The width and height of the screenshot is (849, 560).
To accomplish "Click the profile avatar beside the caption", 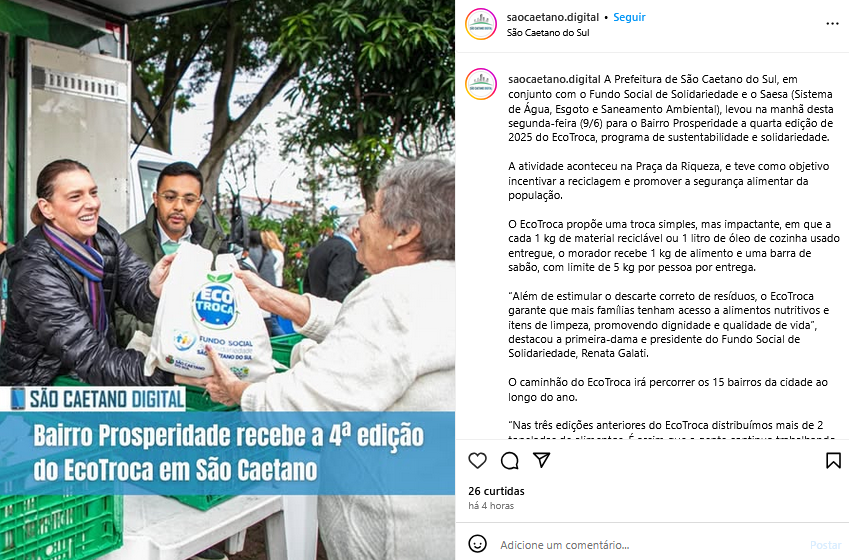I will (x=481, y=84).
